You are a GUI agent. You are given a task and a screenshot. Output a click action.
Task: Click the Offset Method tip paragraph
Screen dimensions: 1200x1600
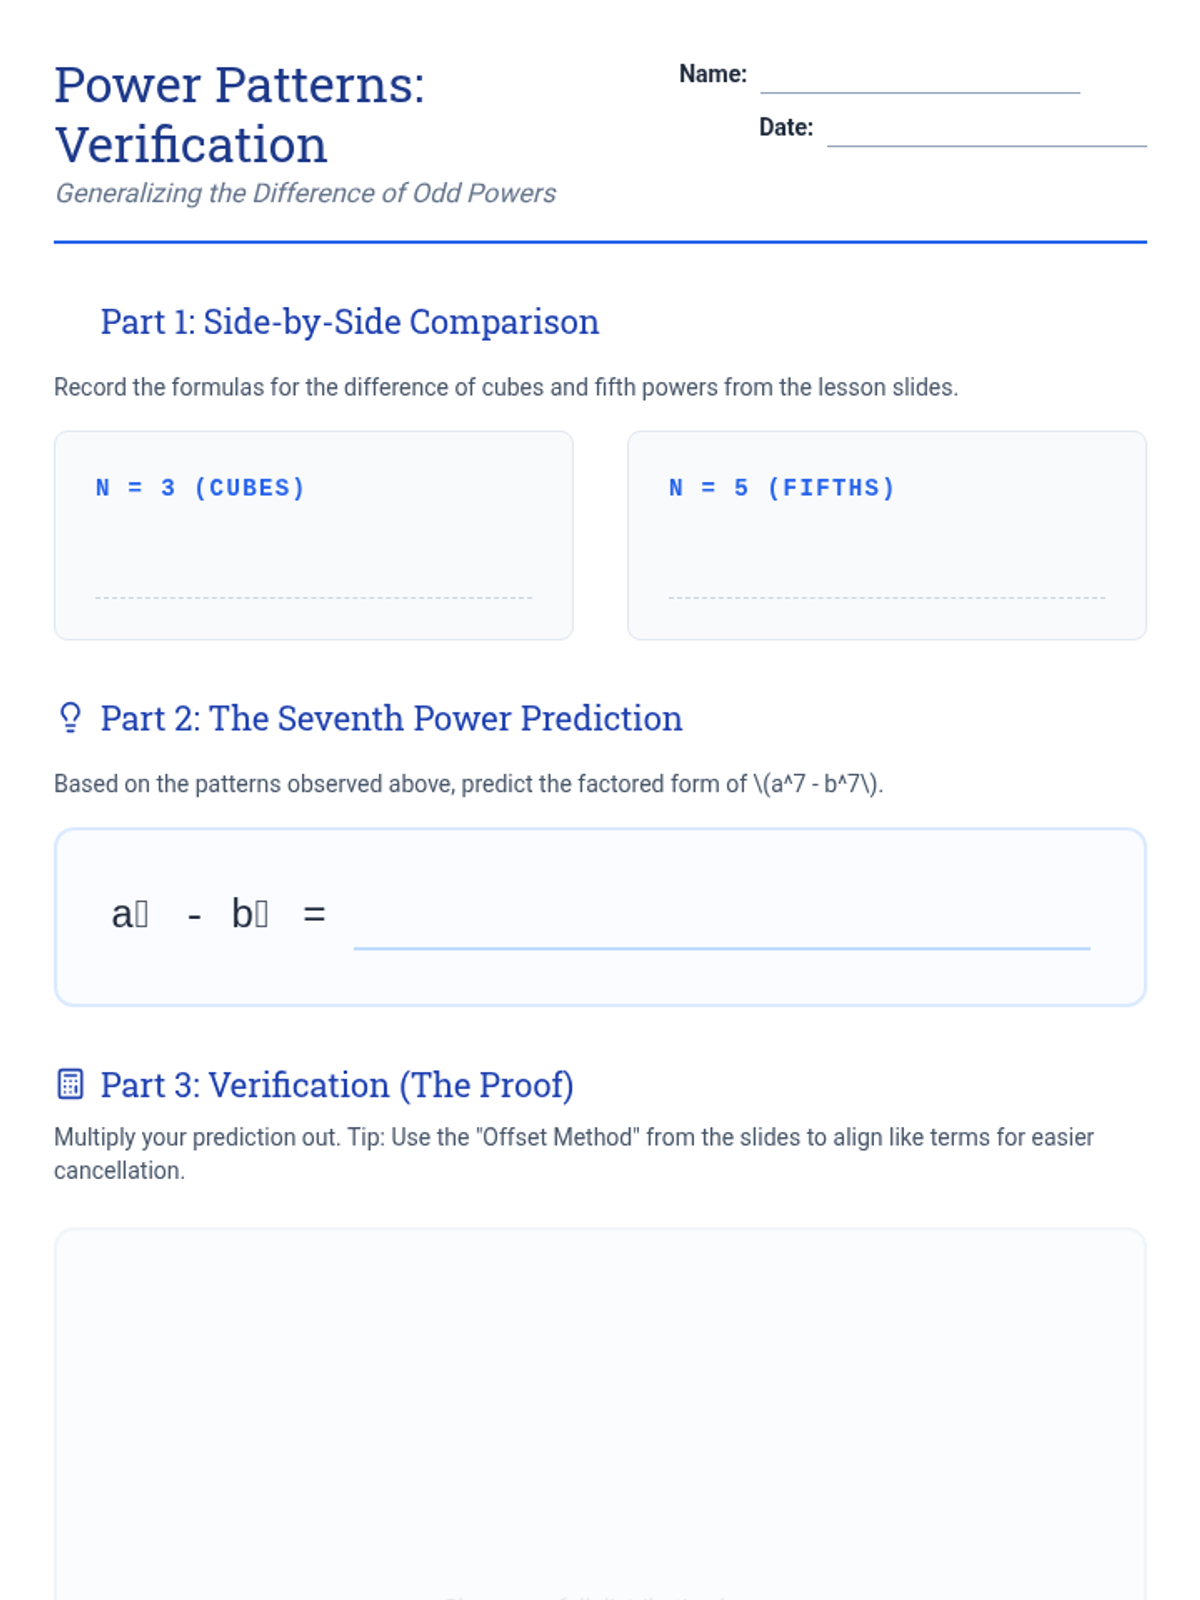click(x=574, y=1153)
